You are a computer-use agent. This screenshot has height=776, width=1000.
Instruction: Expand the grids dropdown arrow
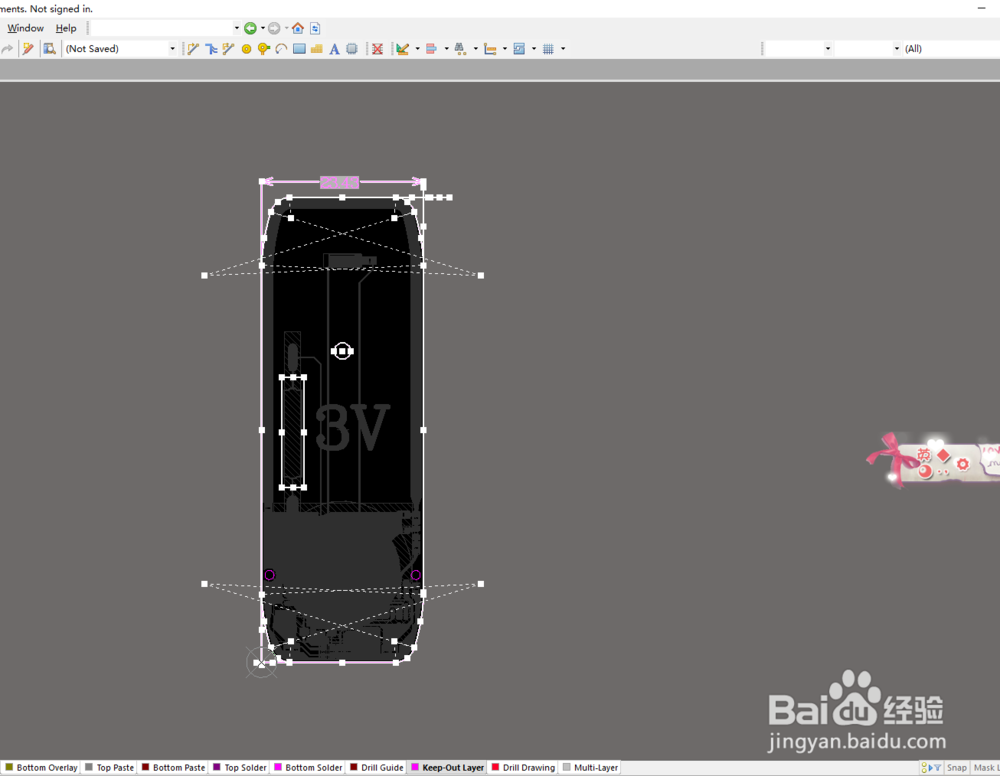tap(562, 48)
